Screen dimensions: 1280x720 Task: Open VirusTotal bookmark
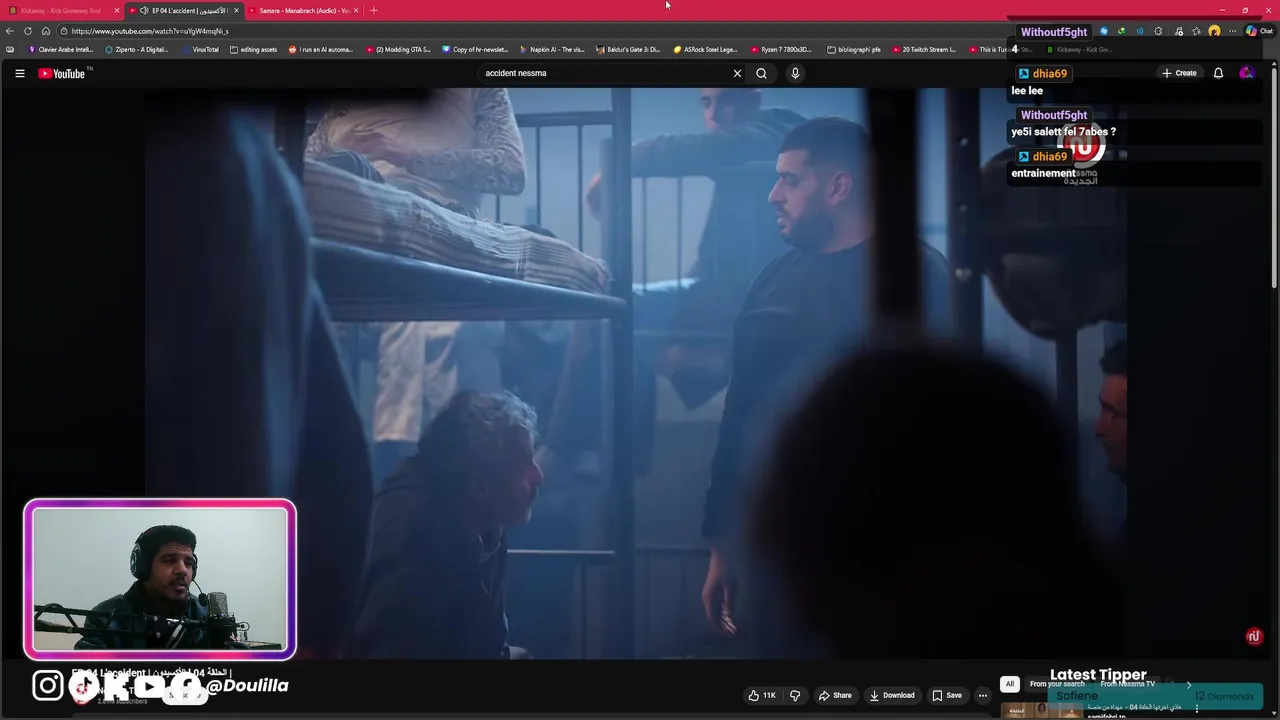(x=200, y=49)
